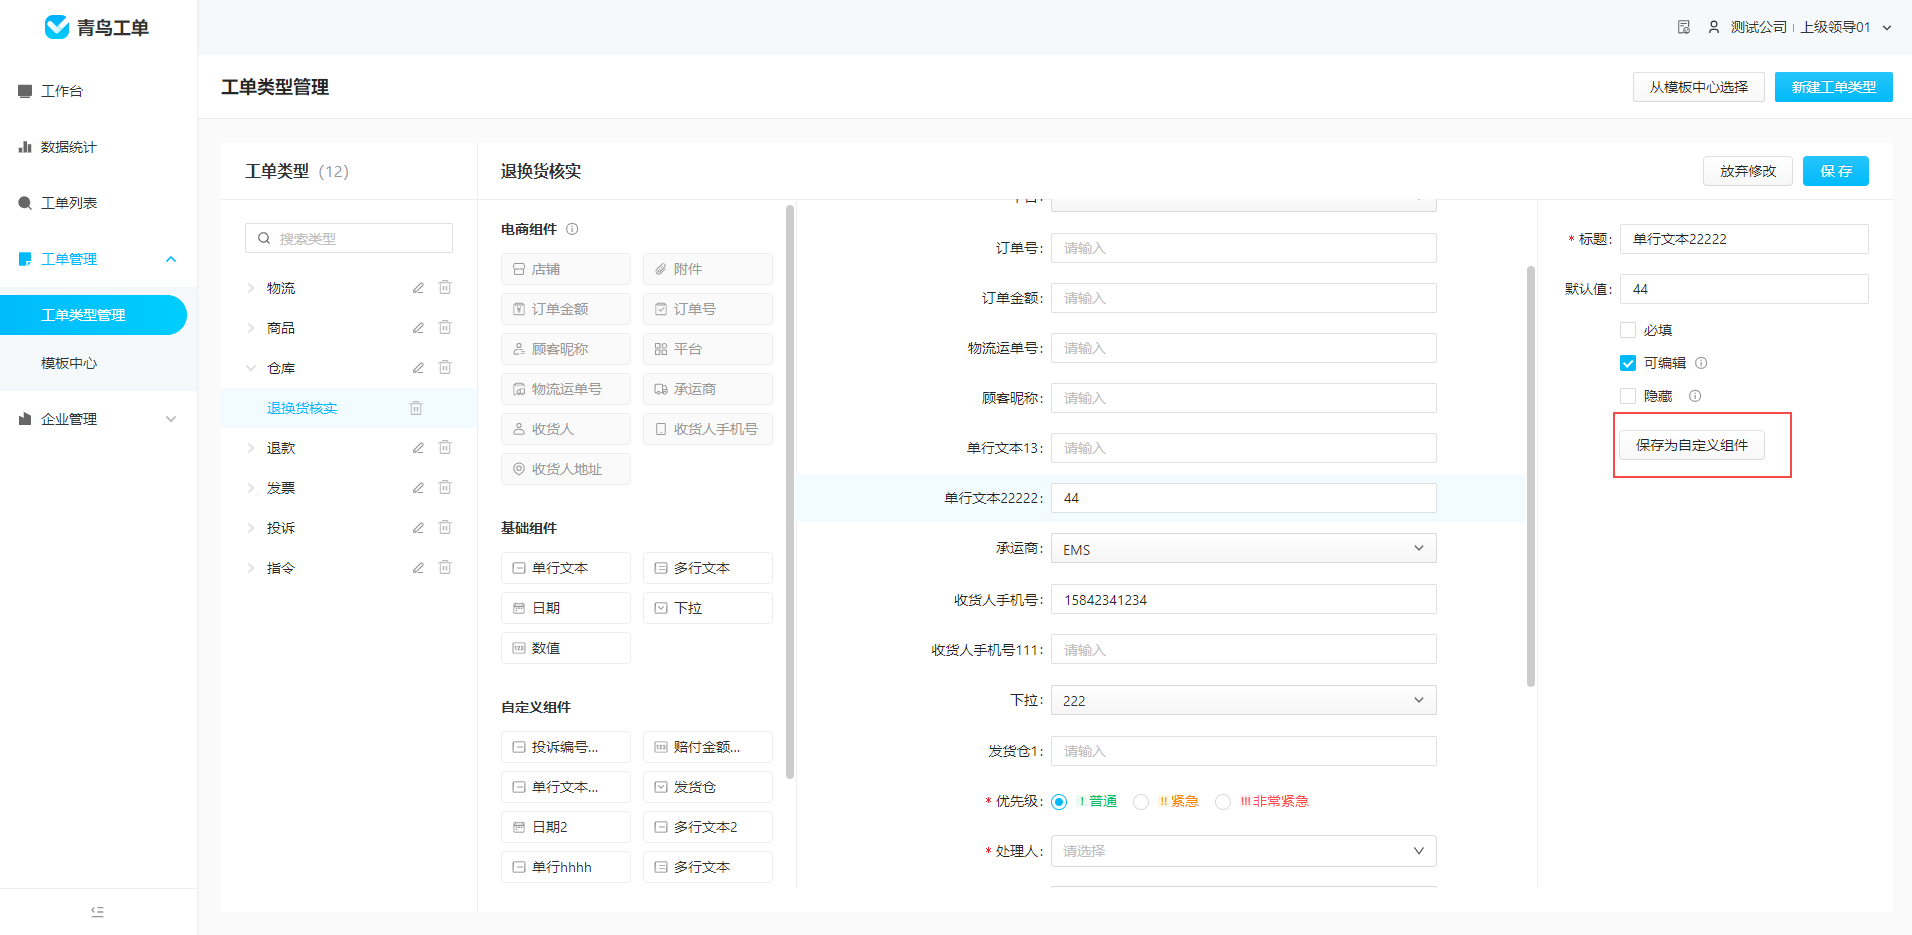Edit the 指令 ticket type

point(418,568)
